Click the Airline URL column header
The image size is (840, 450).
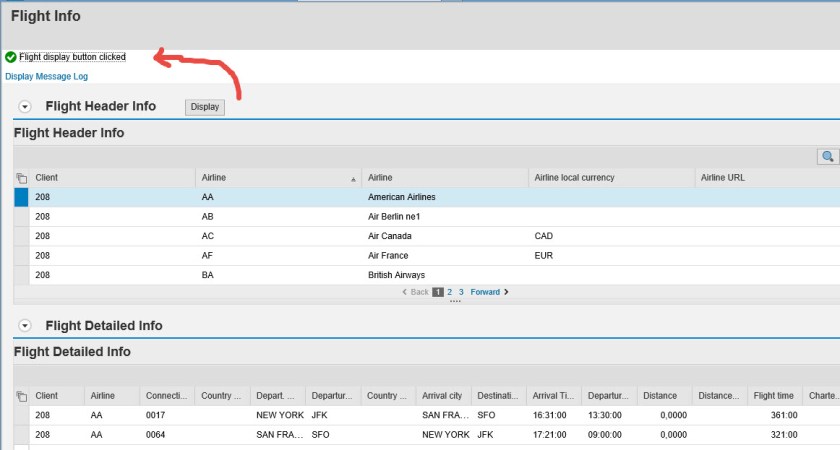[x=723, y=178]
